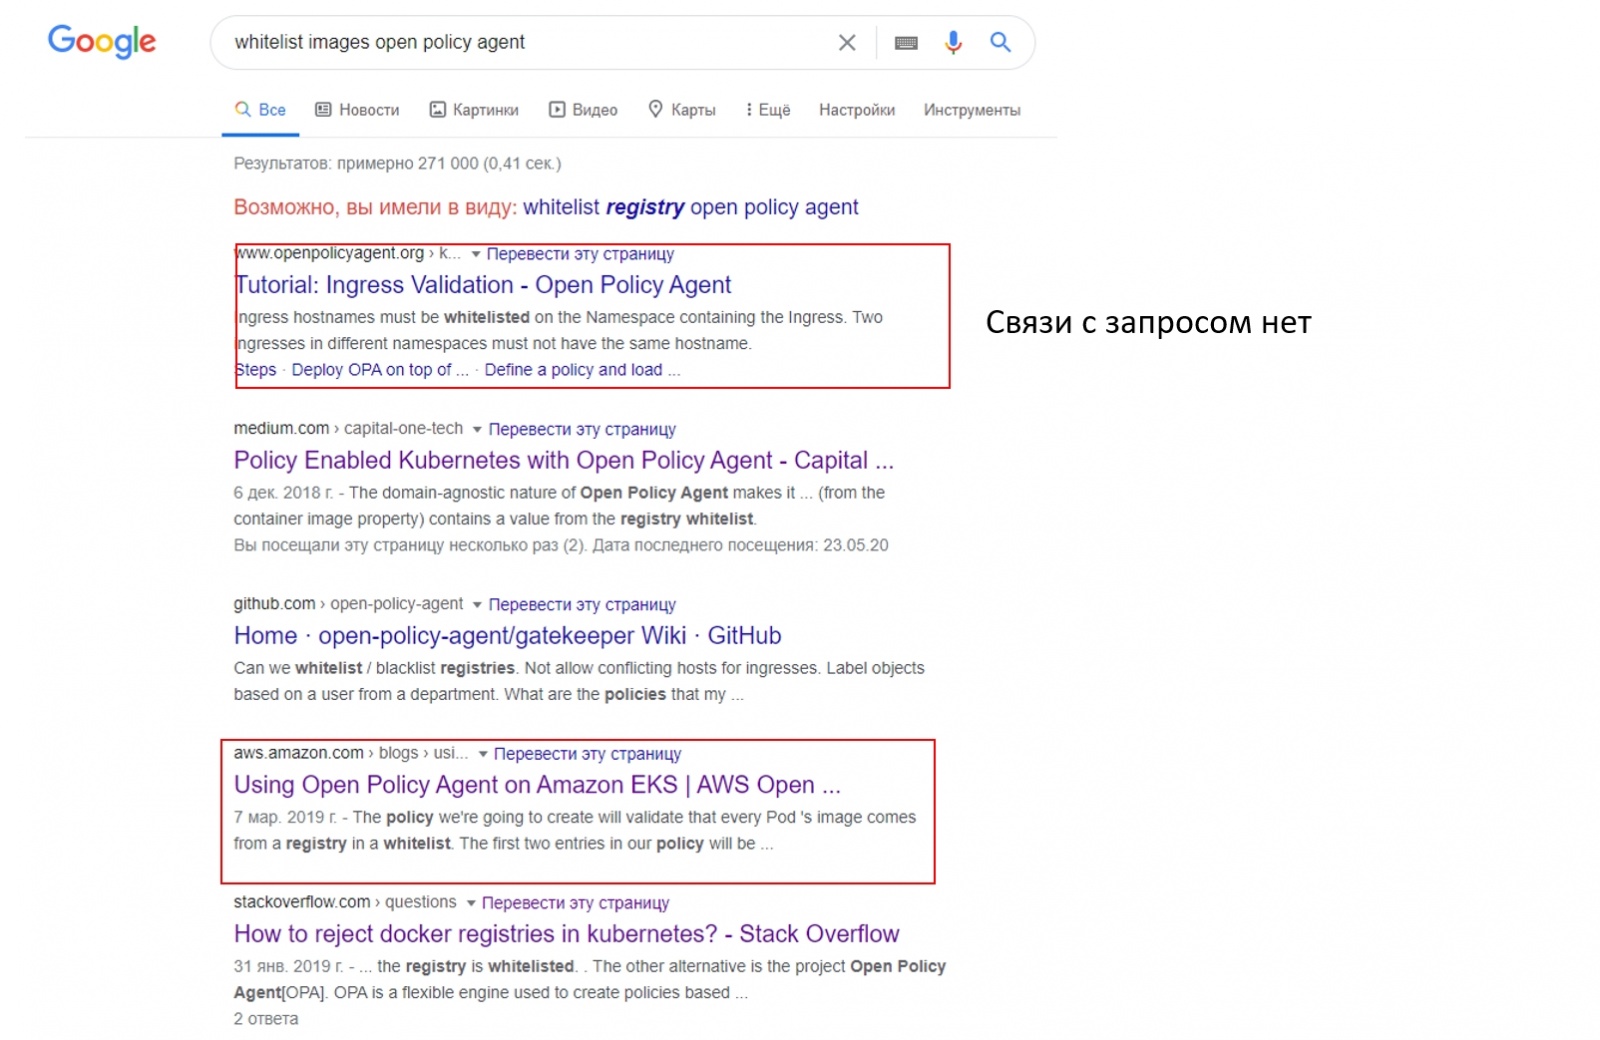
Task: Open the Настройки menu
Action: 856,110
